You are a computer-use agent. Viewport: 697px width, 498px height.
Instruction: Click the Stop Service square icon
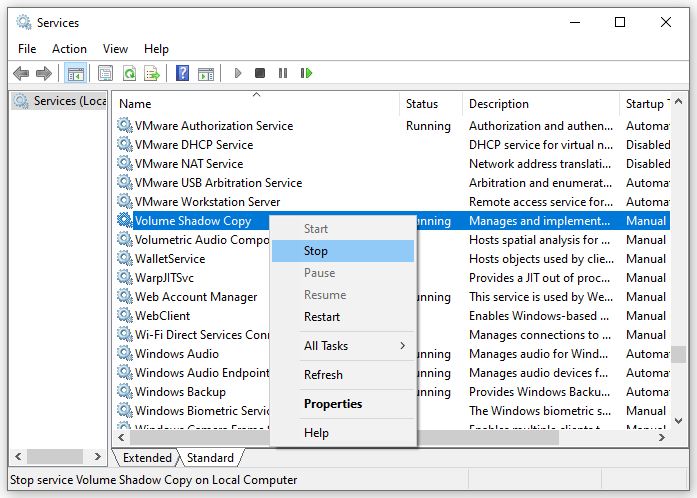[260, 73]
